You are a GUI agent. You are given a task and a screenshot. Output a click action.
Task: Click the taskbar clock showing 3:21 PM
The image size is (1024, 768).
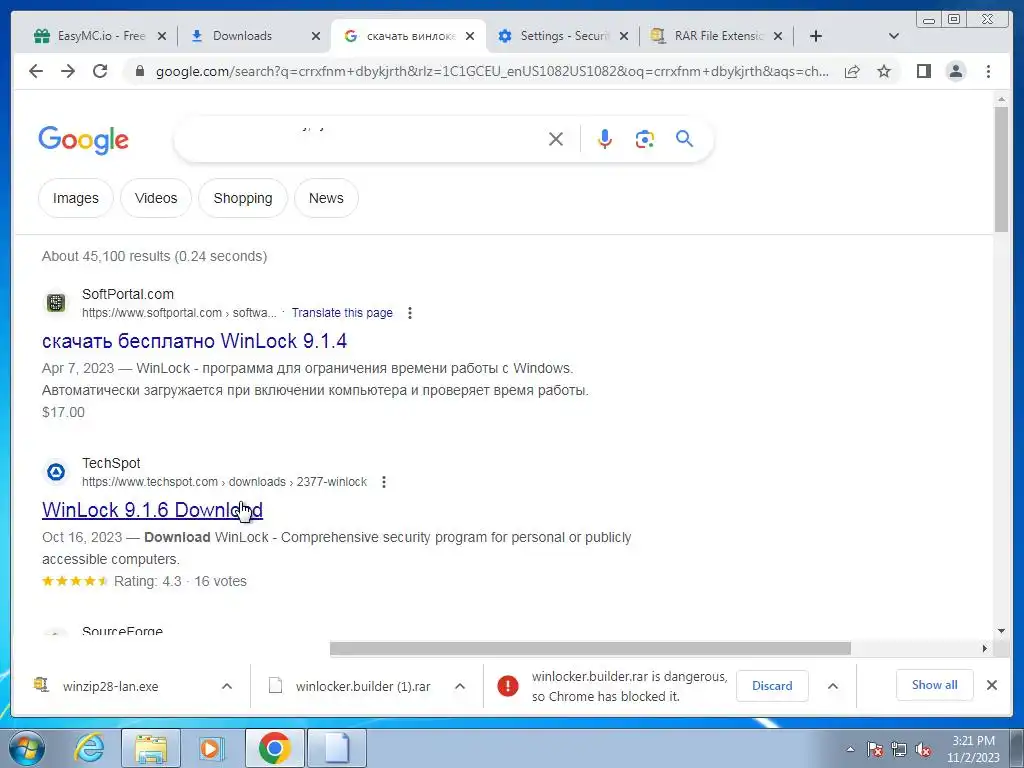coord(973,749)
